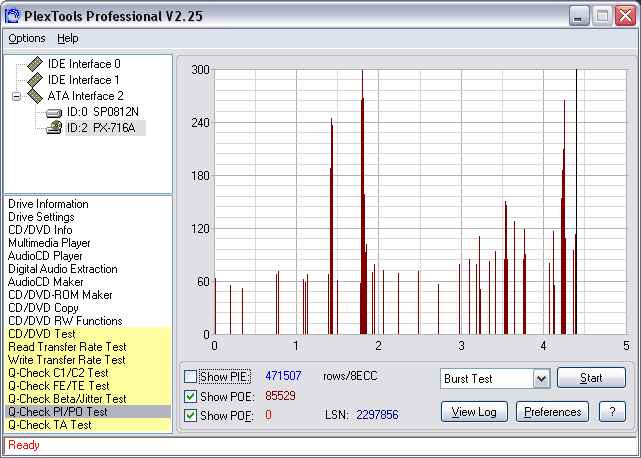Image resolution: width=641 pixels, height=458 pixels.
Task: Open the Options menu
Action: [x=27, y=38]
